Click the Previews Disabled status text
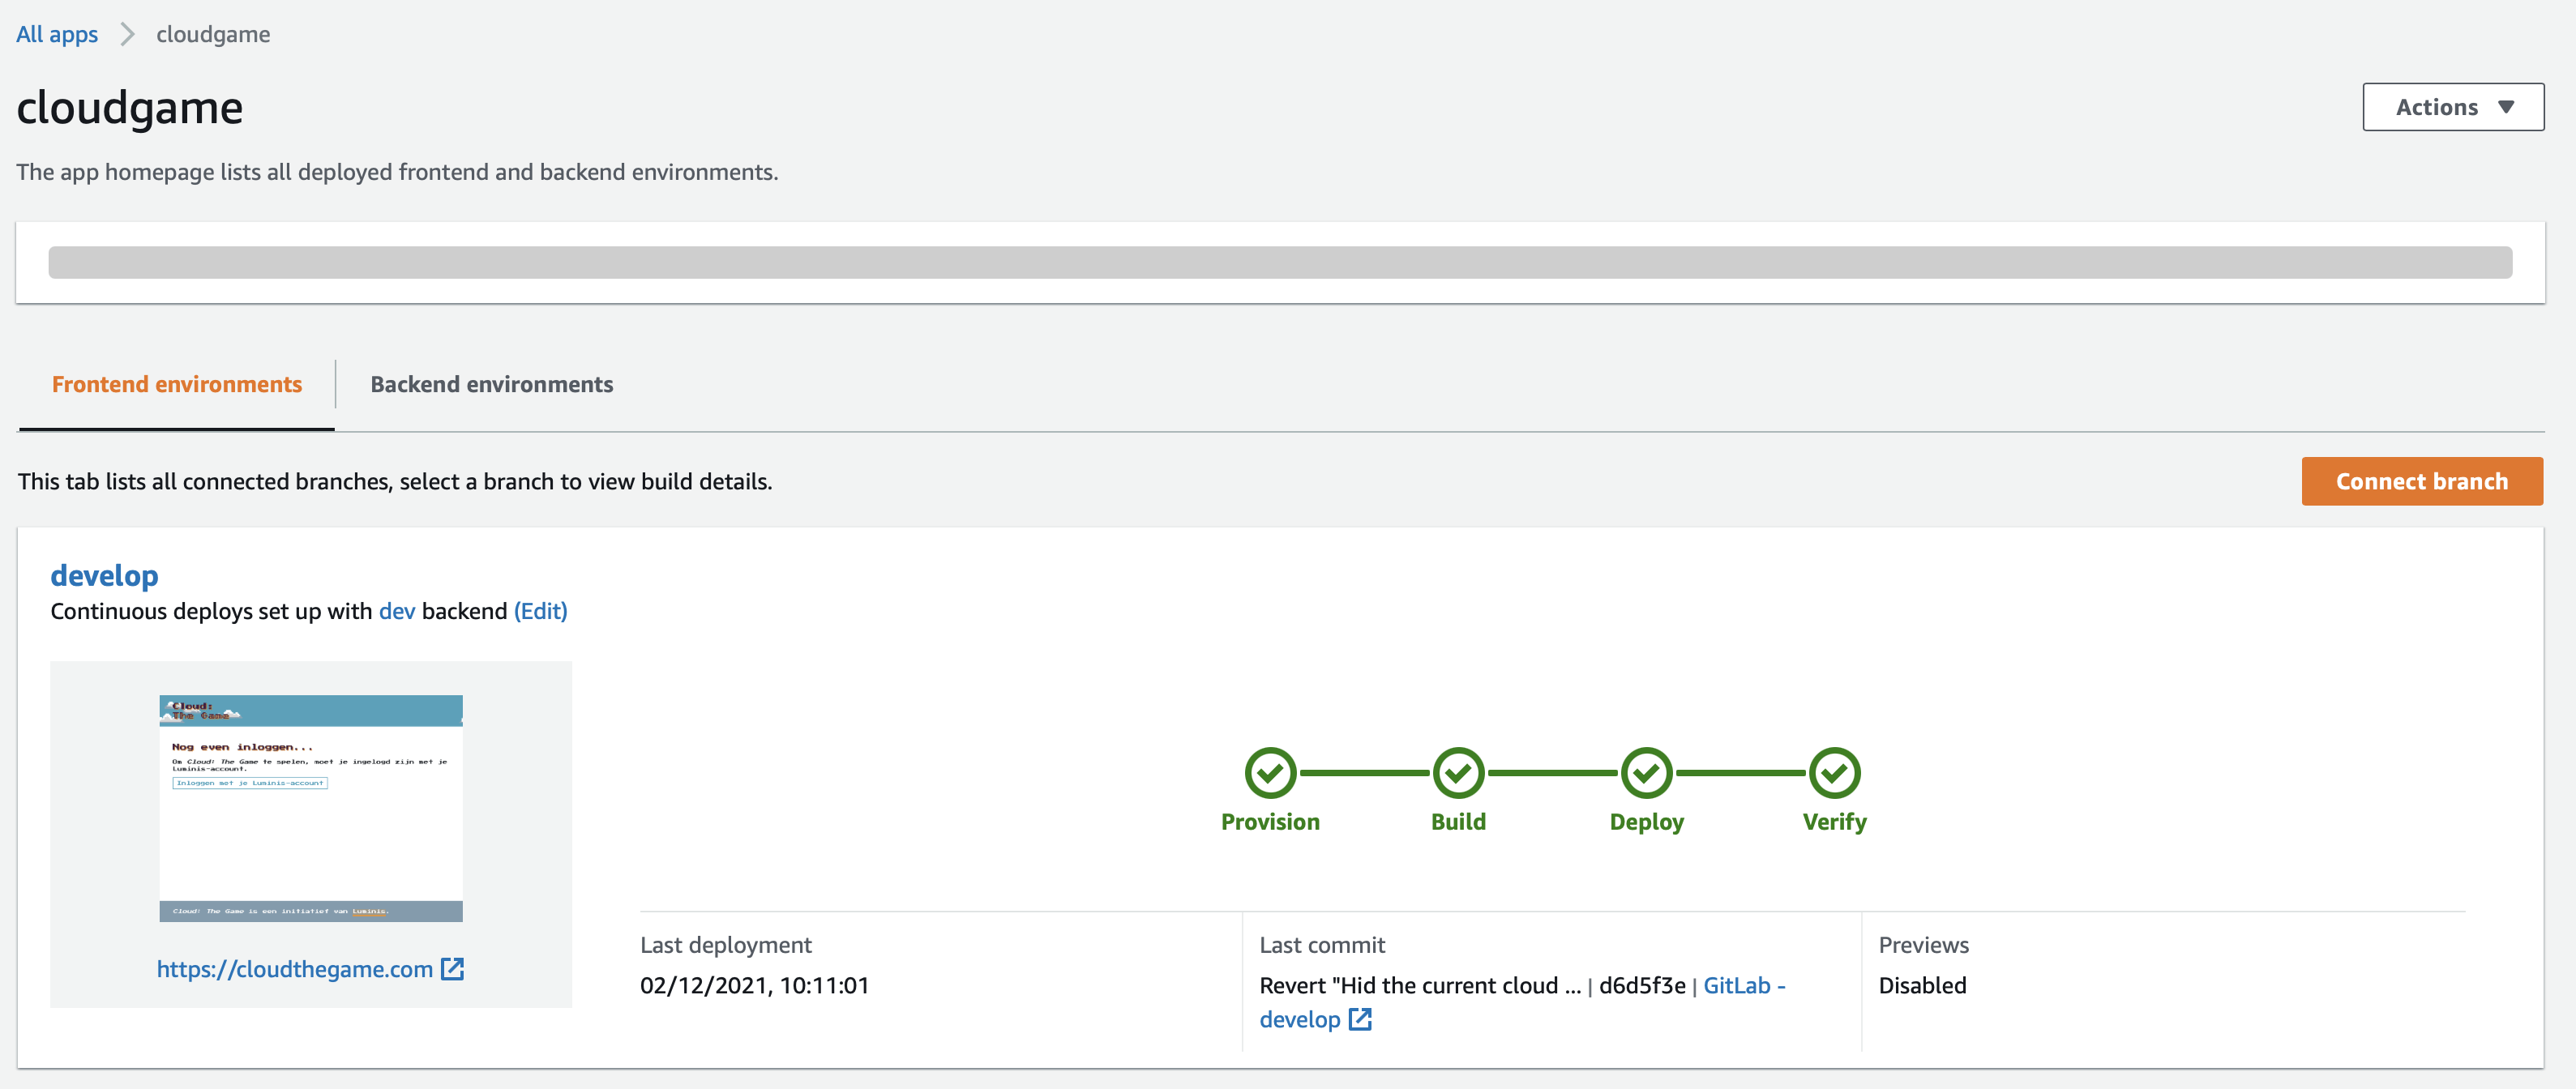The image size is (2576, 1089). click(1922, 985)
